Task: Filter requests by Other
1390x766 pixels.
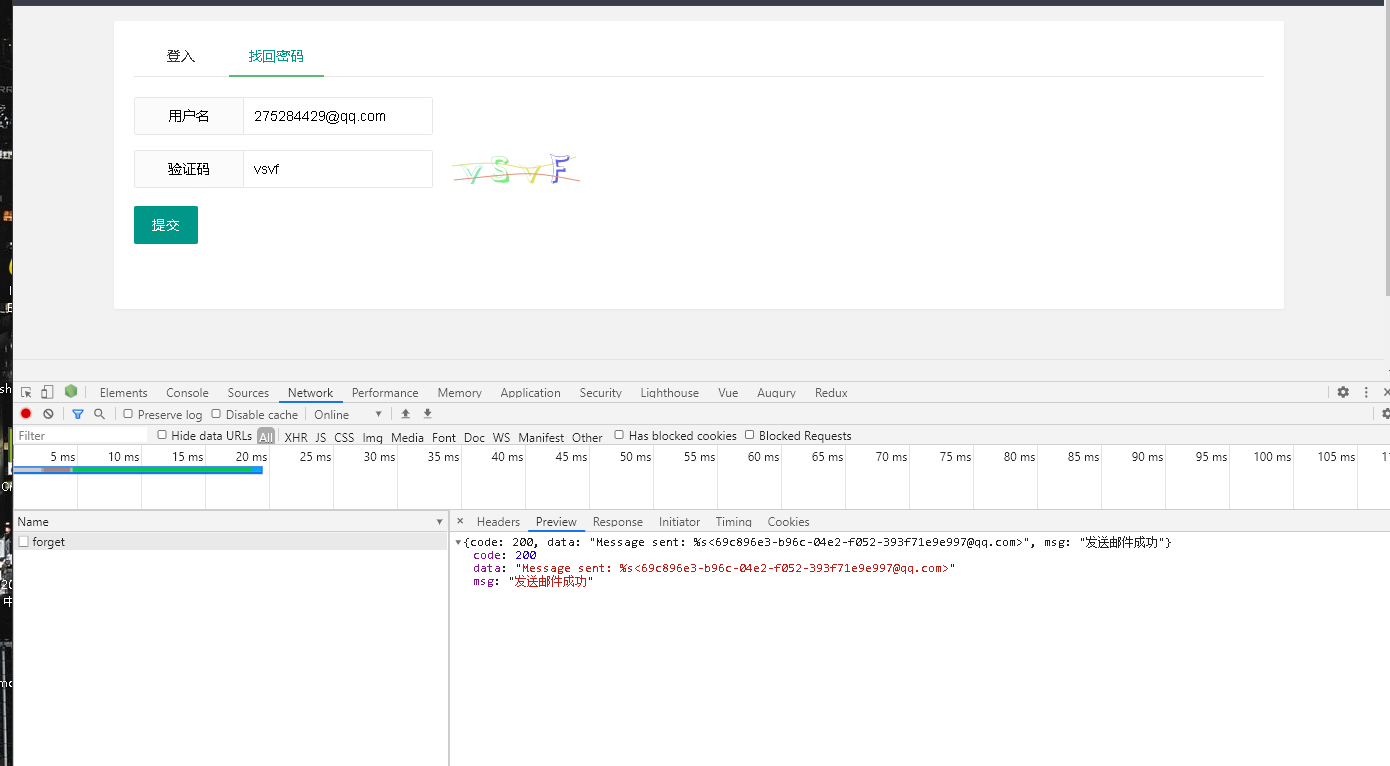Action: click(587, 437)
